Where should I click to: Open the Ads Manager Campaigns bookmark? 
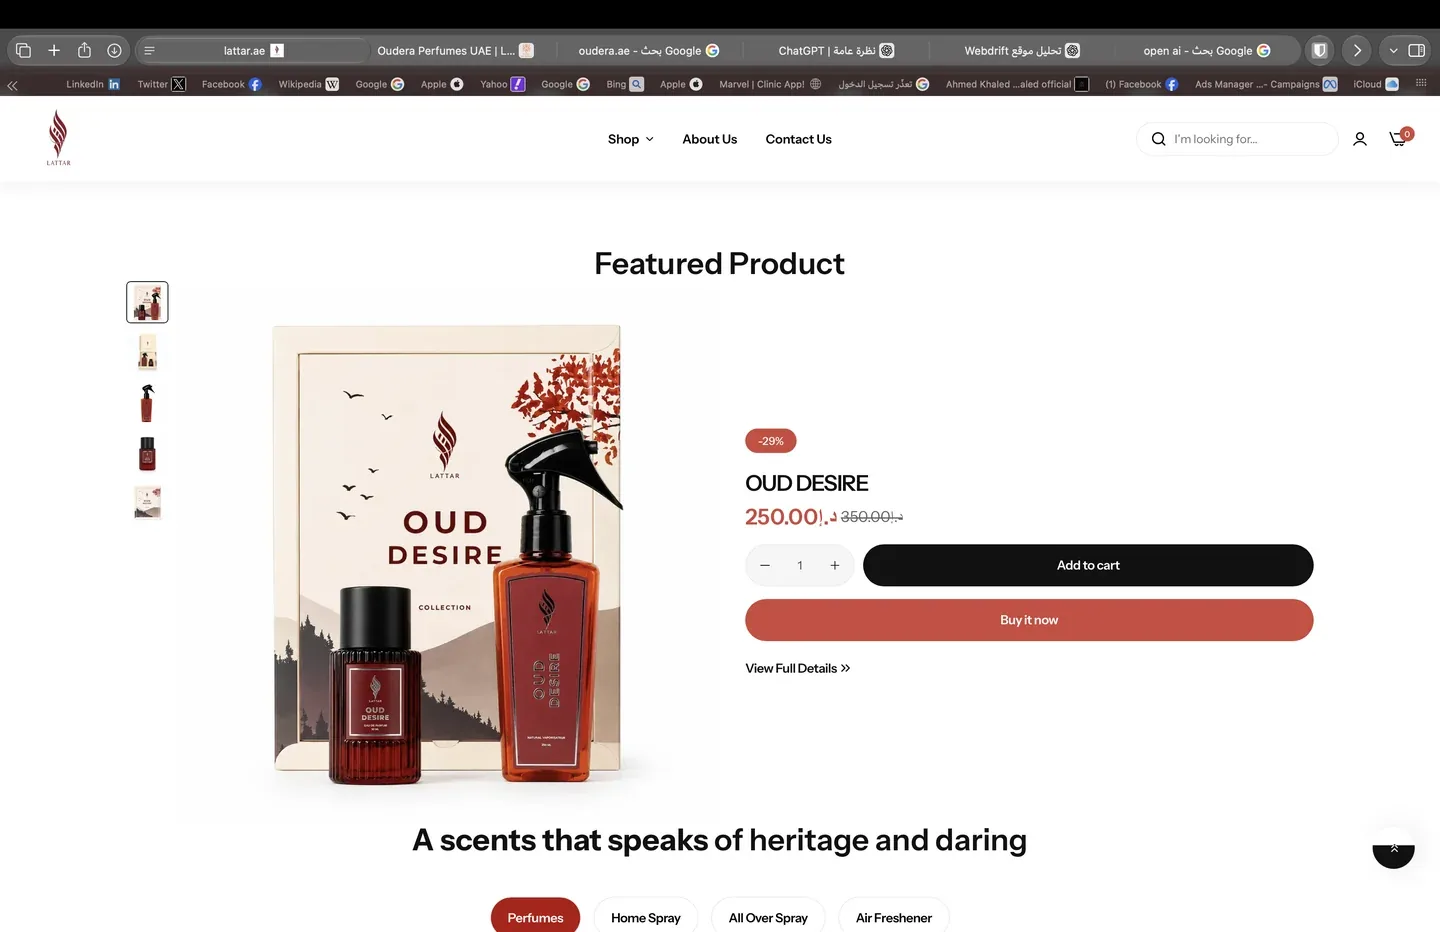tap(1266, 84)
